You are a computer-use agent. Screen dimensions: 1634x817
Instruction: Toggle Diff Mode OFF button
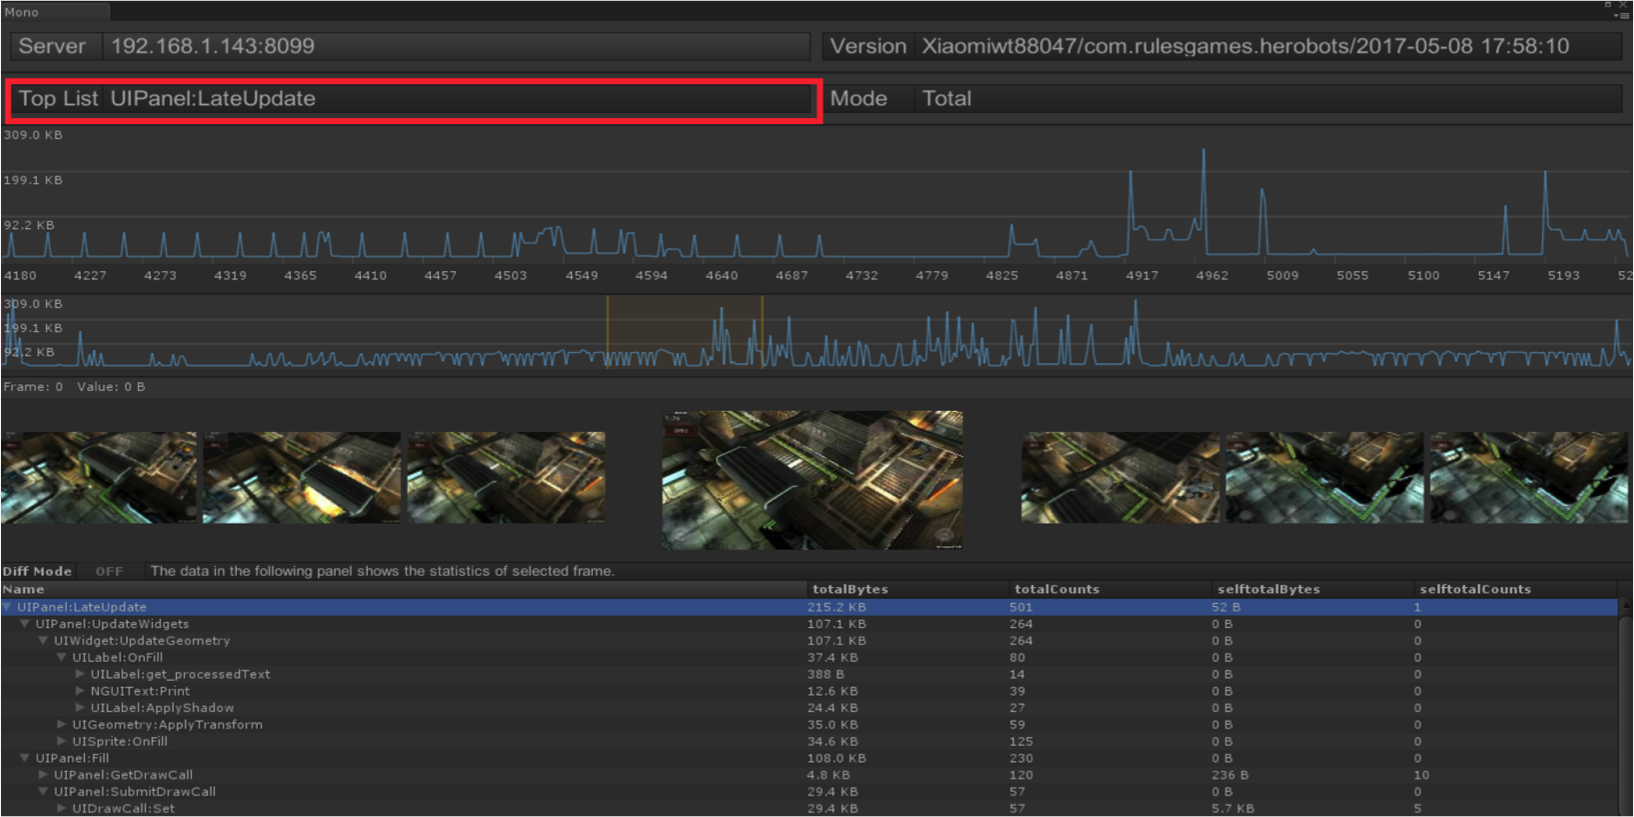pos(109,571)
